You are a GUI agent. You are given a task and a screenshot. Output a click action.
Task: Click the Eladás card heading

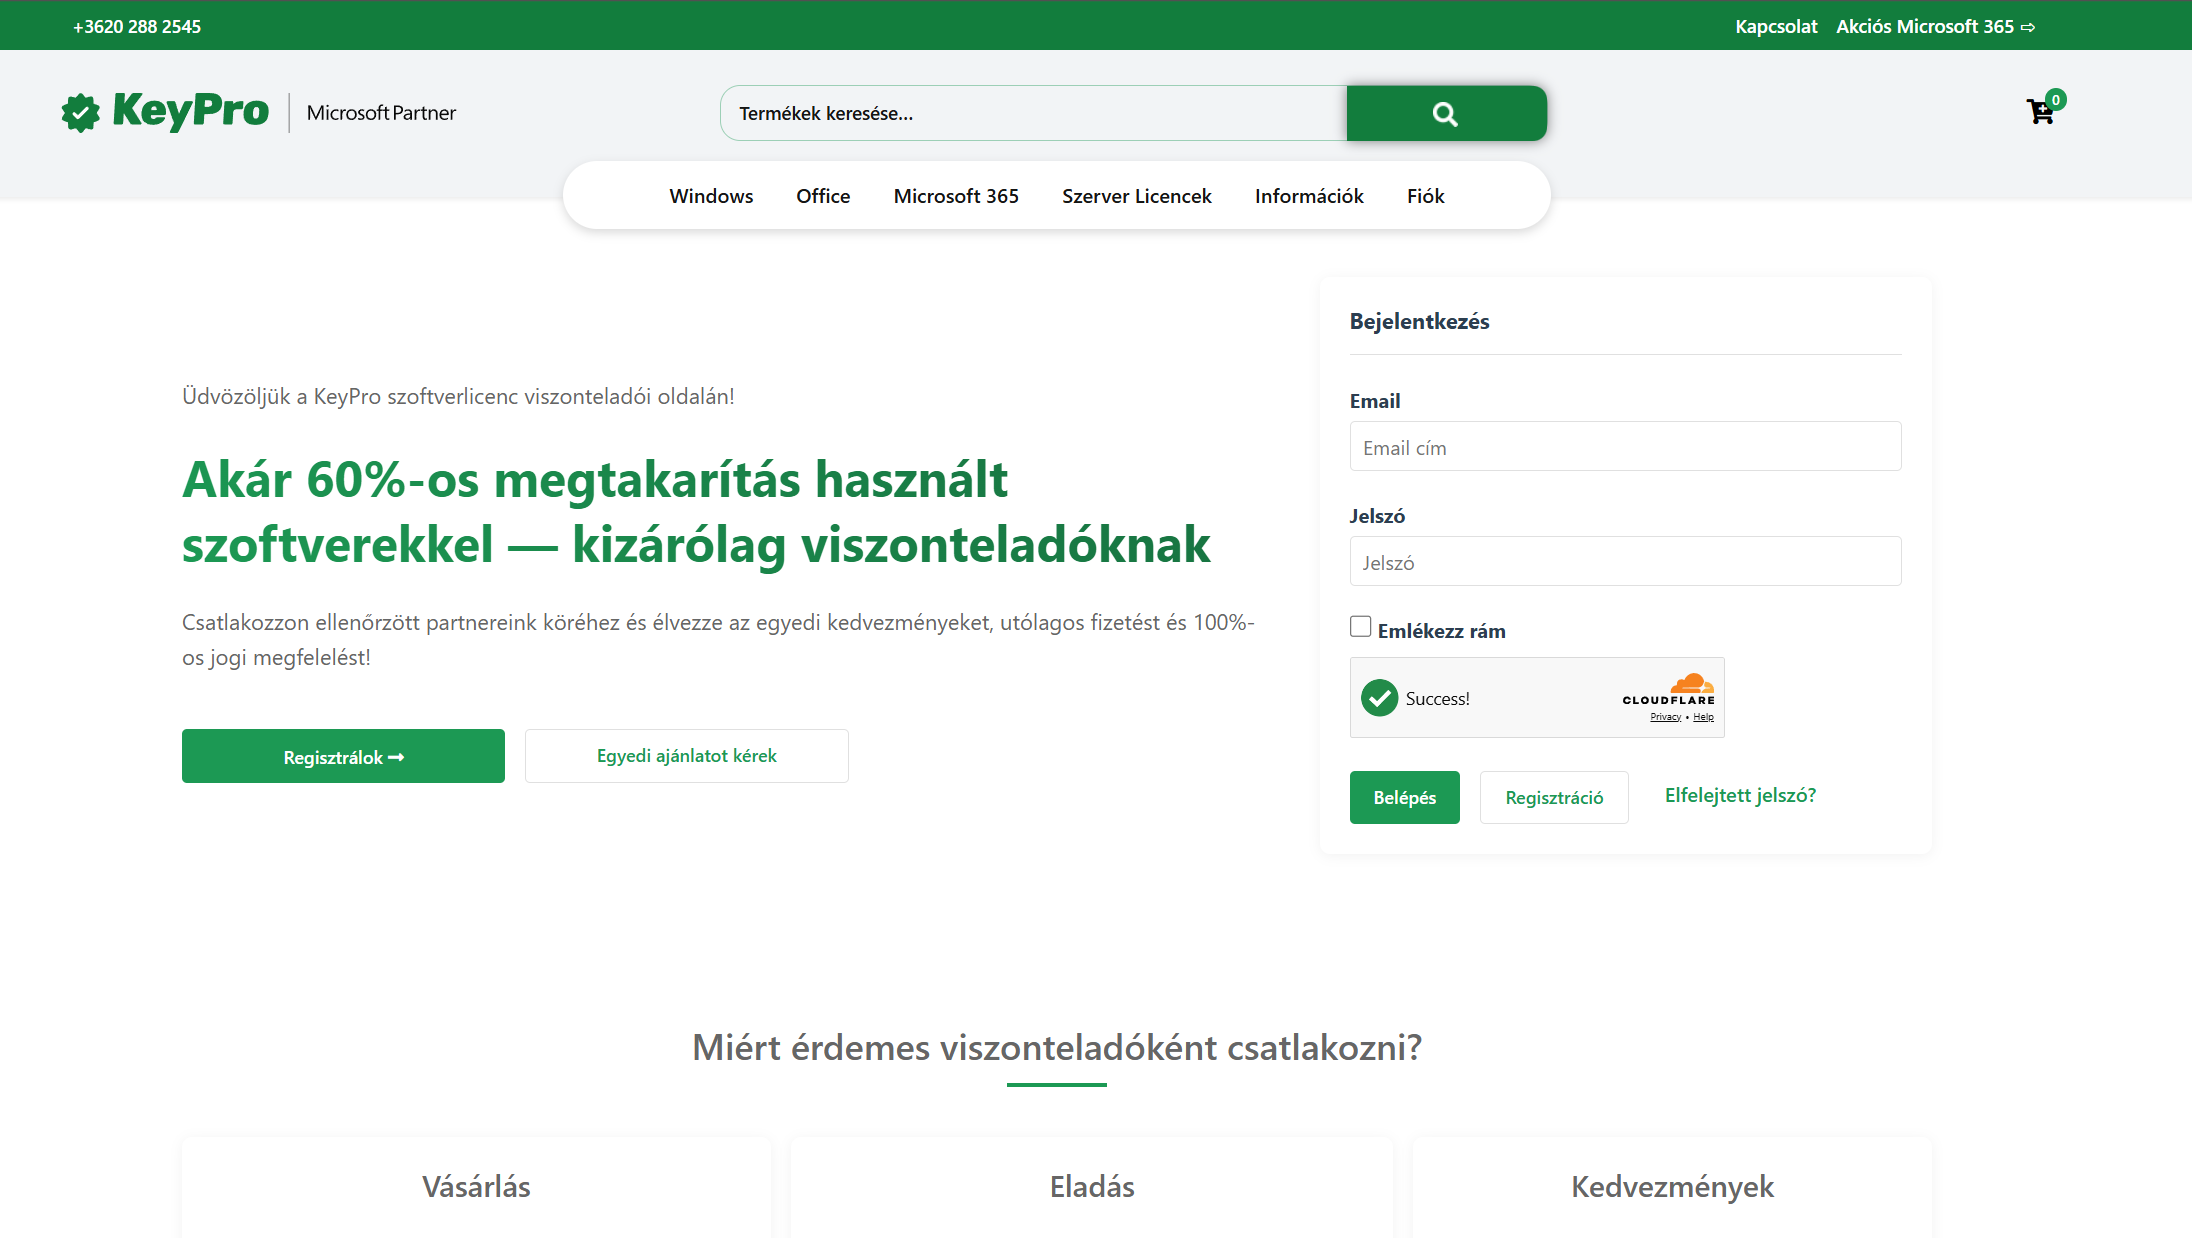(1092, 1187)
